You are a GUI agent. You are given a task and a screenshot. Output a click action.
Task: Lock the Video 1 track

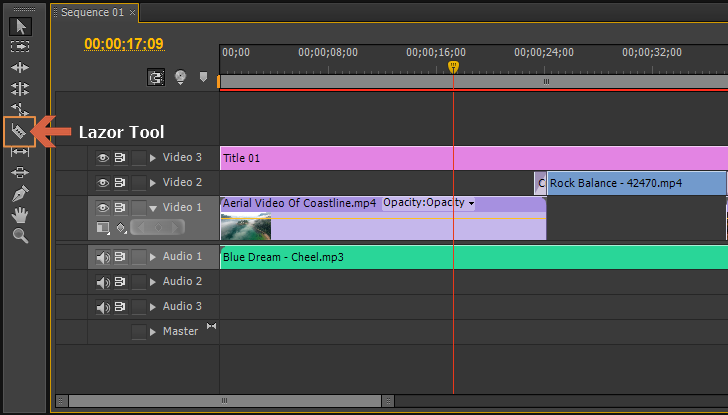pos(138,208)
